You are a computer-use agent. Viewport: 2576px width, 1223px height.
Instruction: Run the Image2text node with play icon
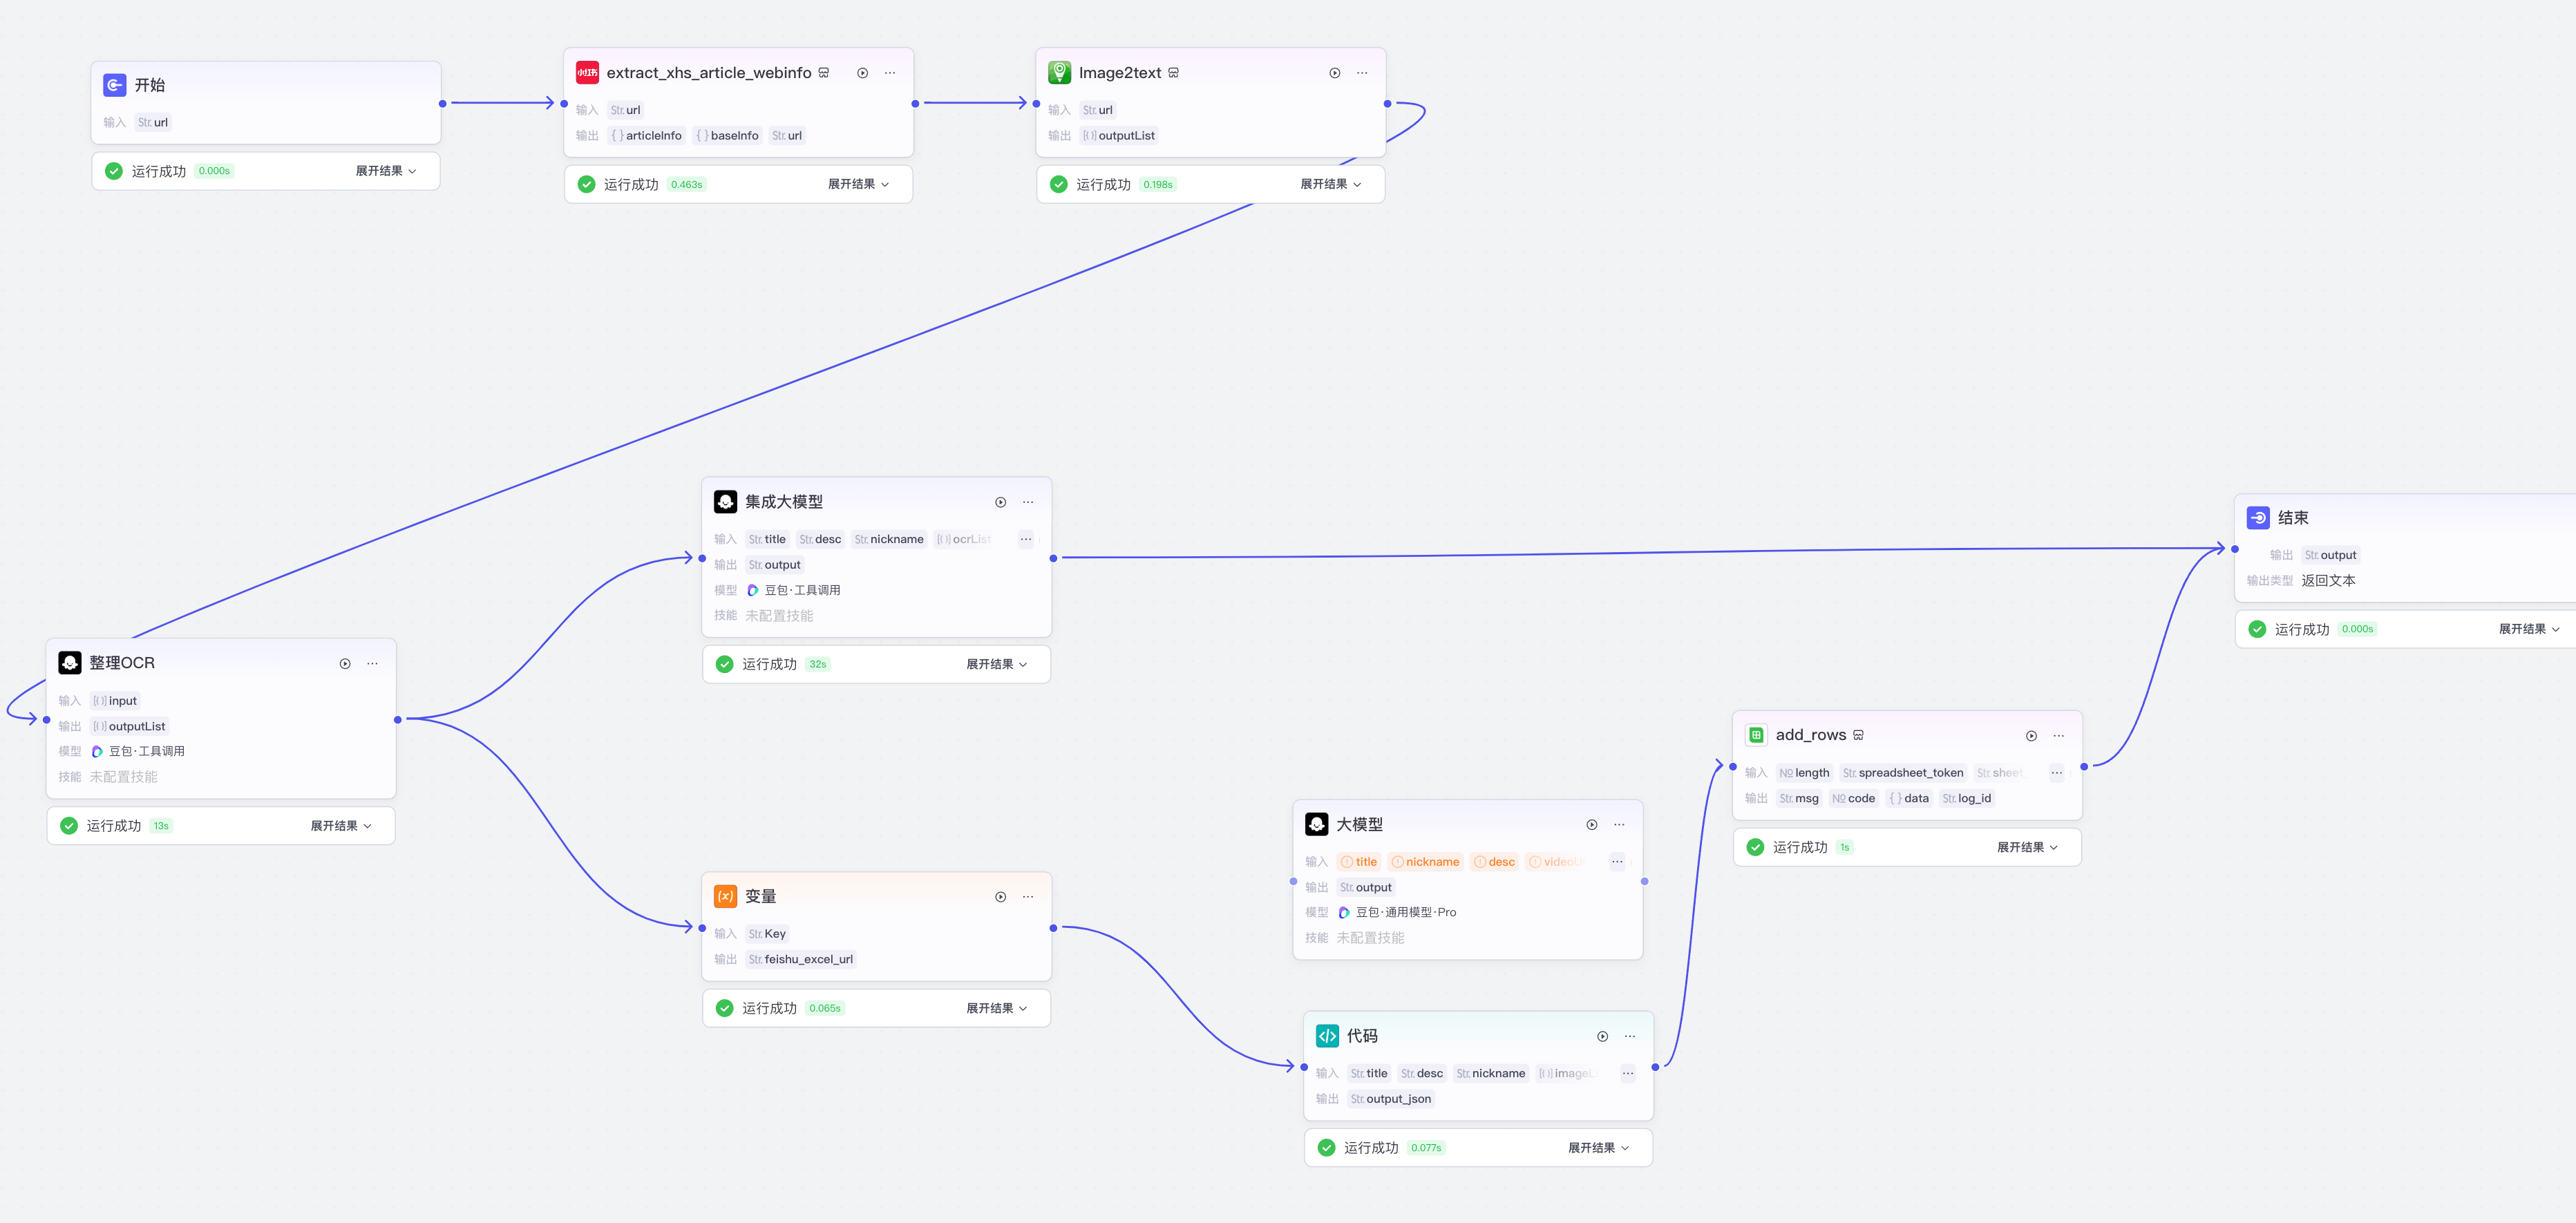(x=1334, y=73)
